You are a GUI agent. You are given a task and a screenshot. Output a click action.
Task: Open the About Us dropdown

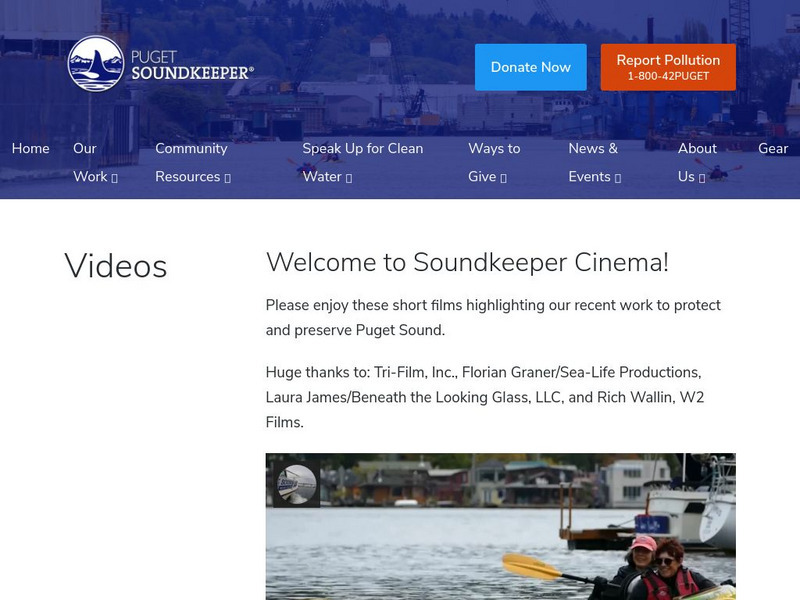click(x=703, y=176)
